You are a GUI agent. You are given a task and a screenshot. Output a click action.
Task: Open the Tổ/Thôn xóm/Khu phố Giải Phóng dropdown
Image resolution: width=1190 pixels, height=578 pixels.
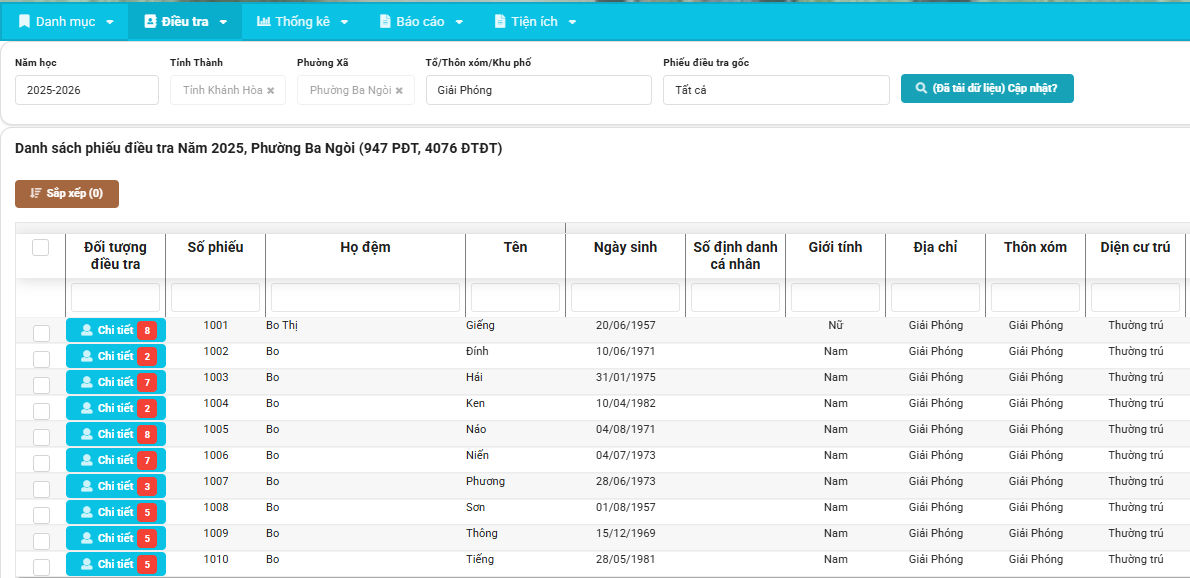click(x=539, y=90)
